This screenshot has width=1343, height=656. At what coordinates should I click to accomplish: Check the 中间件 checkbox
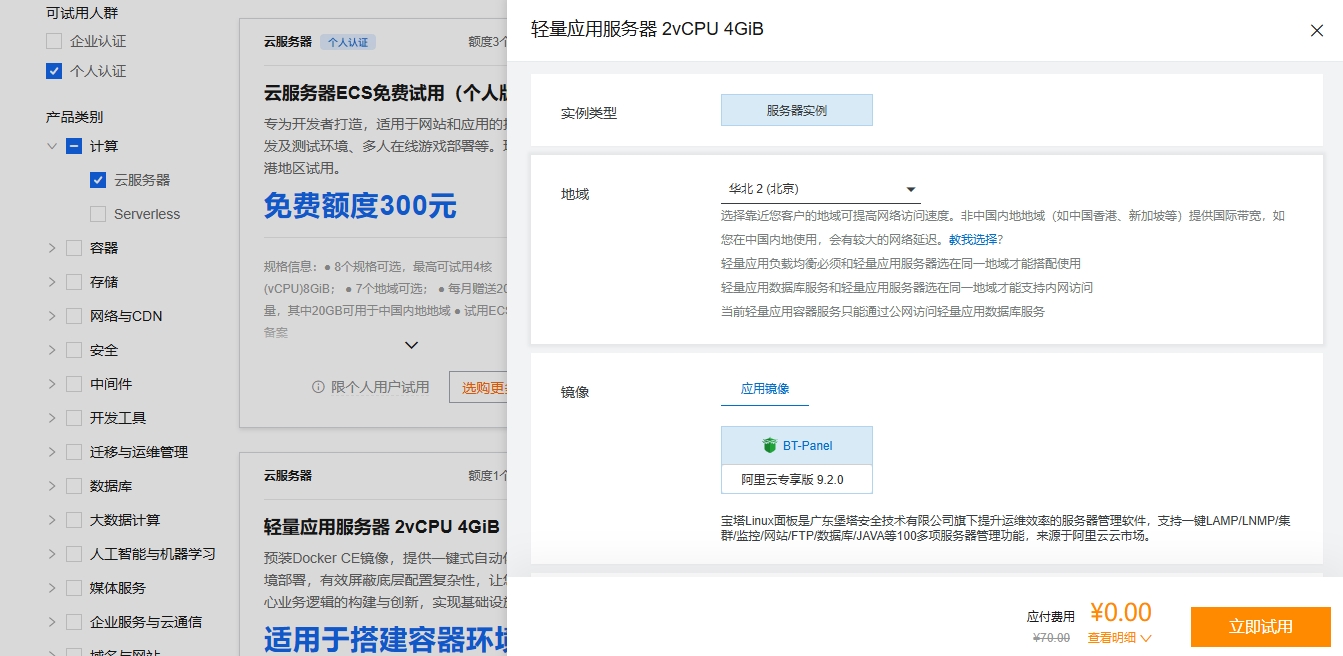(x=74, y=384)
